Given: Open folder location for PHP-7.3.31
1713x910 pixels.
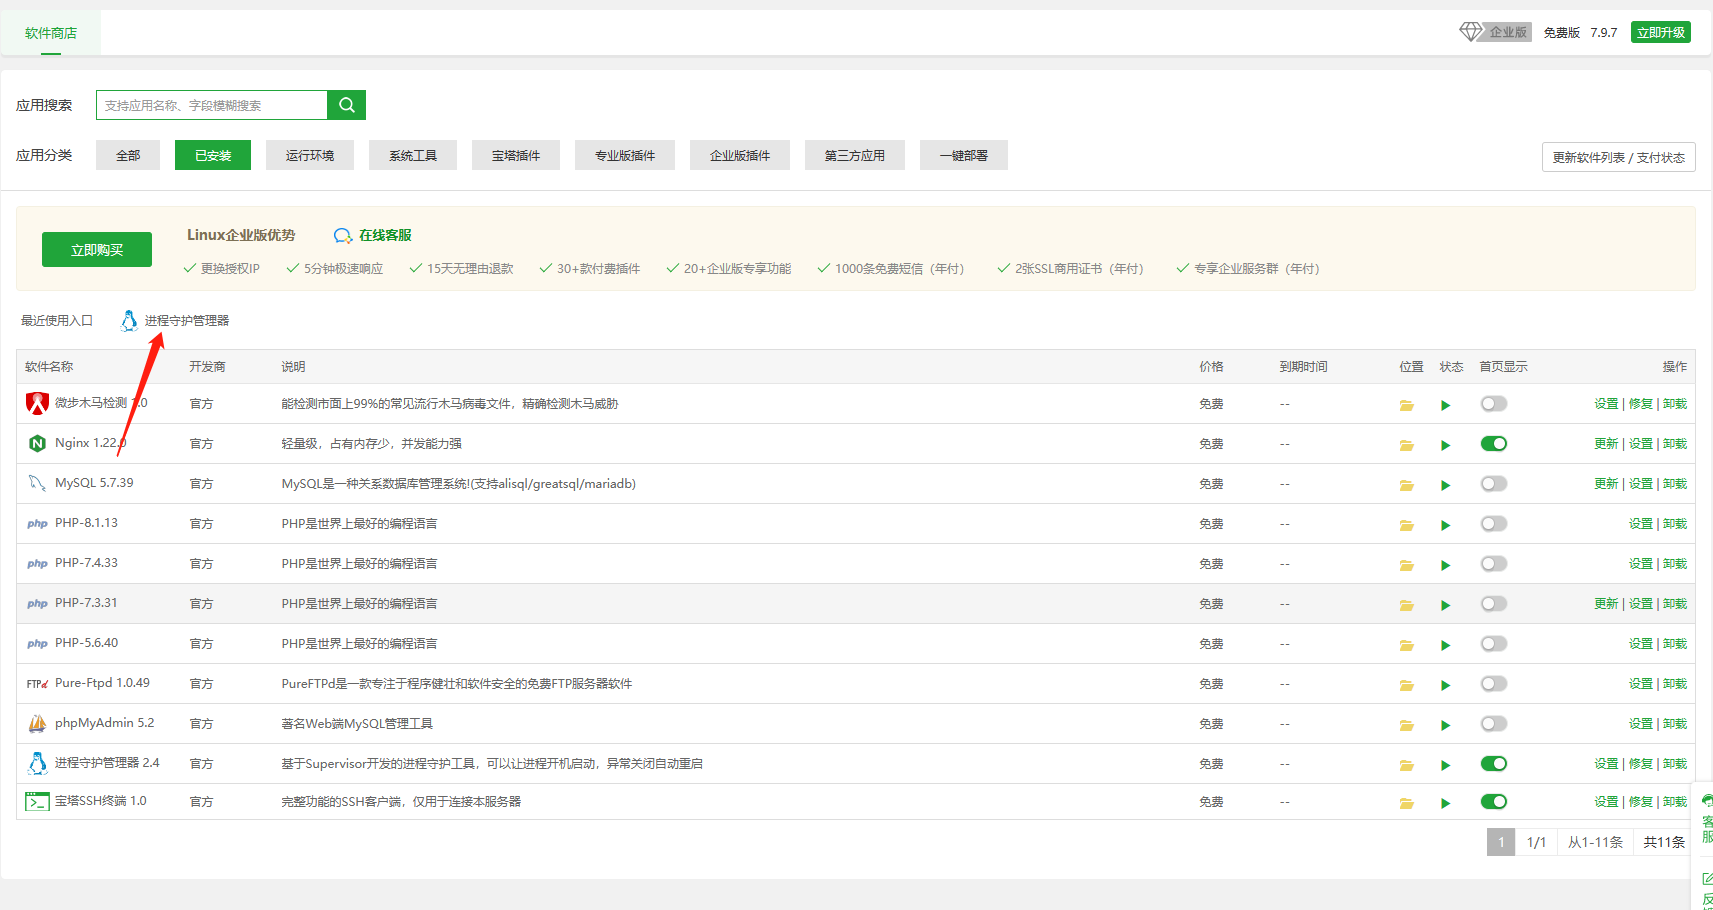Looking at the screenshot, I should point(1407,605).
